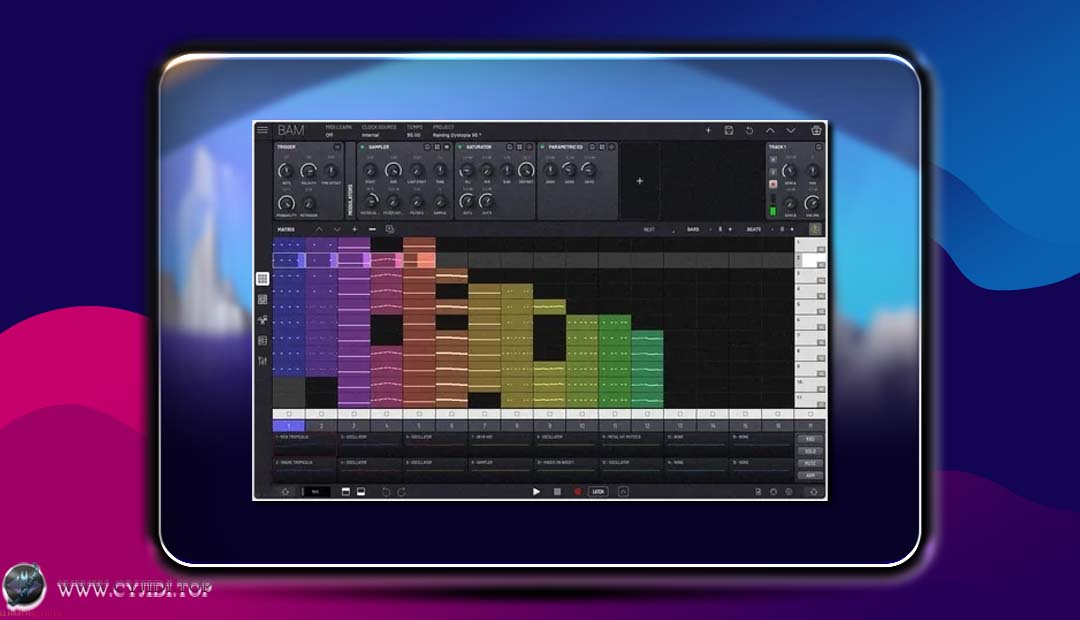
Task: Select previous project with header up chevron
Action: tap(770, 130)
